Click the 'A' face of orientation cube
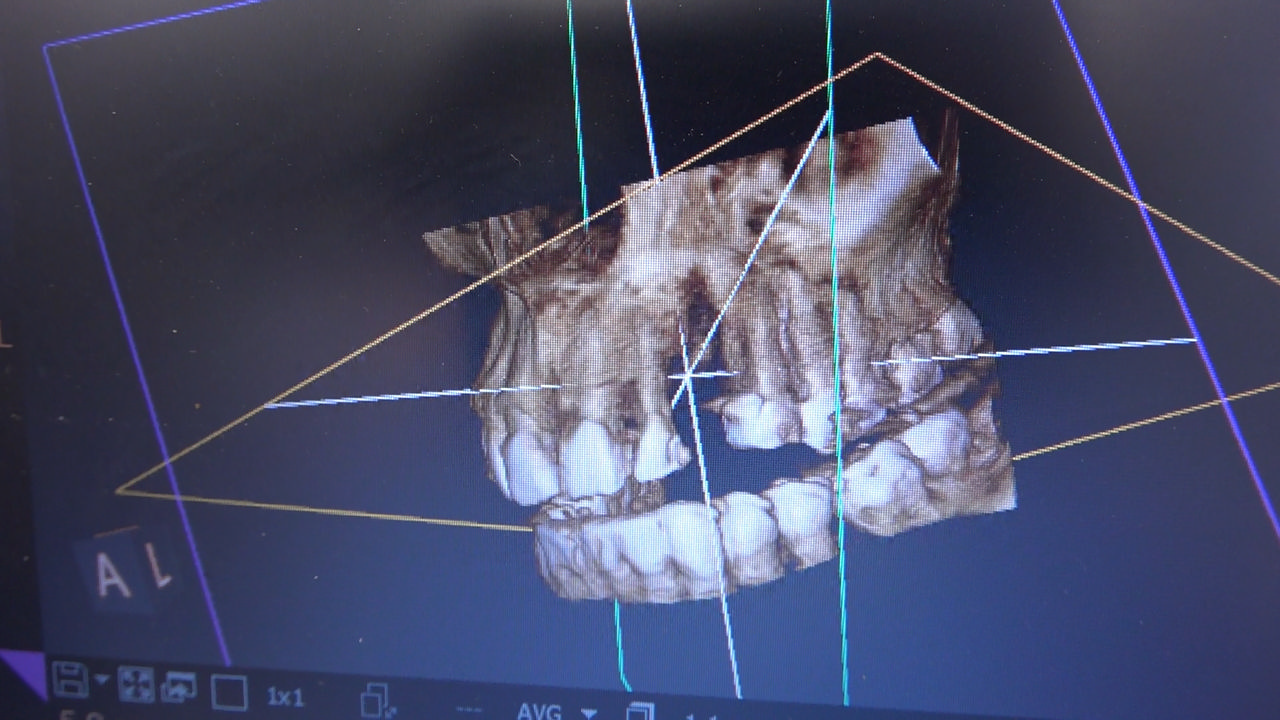Screen dimensions: 1280x720 [x=111, y=575]
